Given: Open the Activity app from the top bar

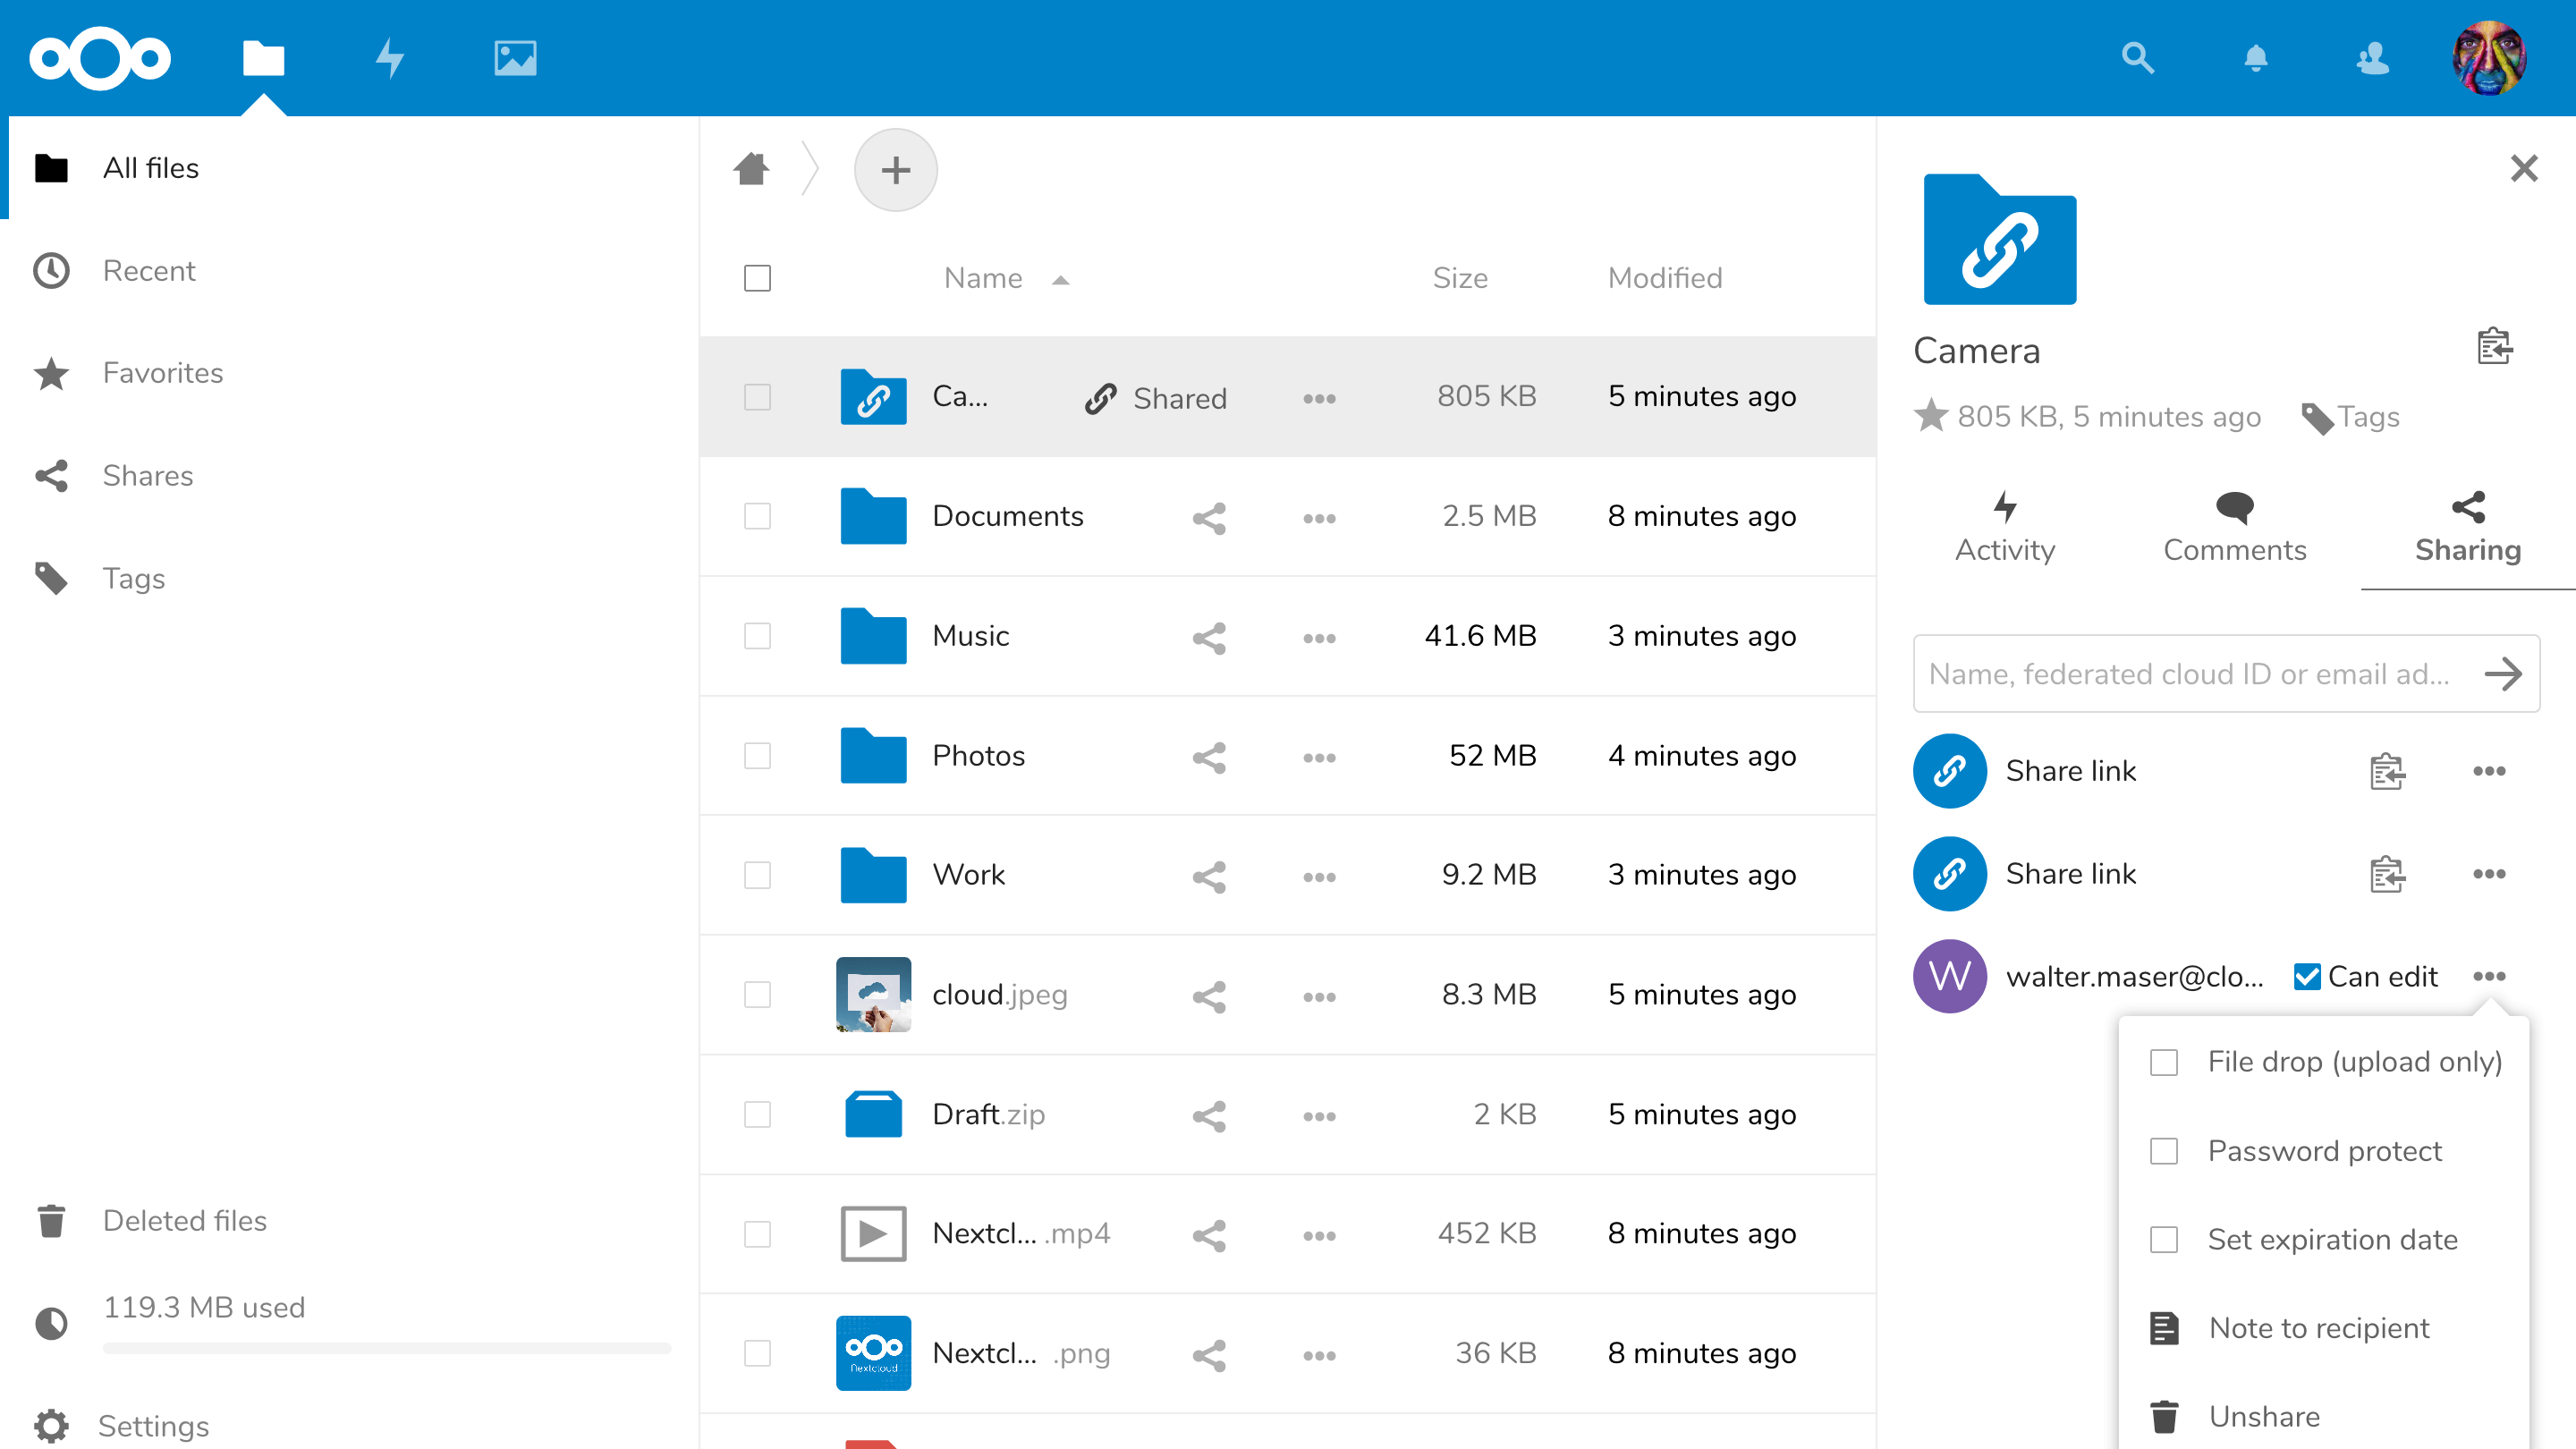Looking at the screenshot, I should tap(390, 58).
